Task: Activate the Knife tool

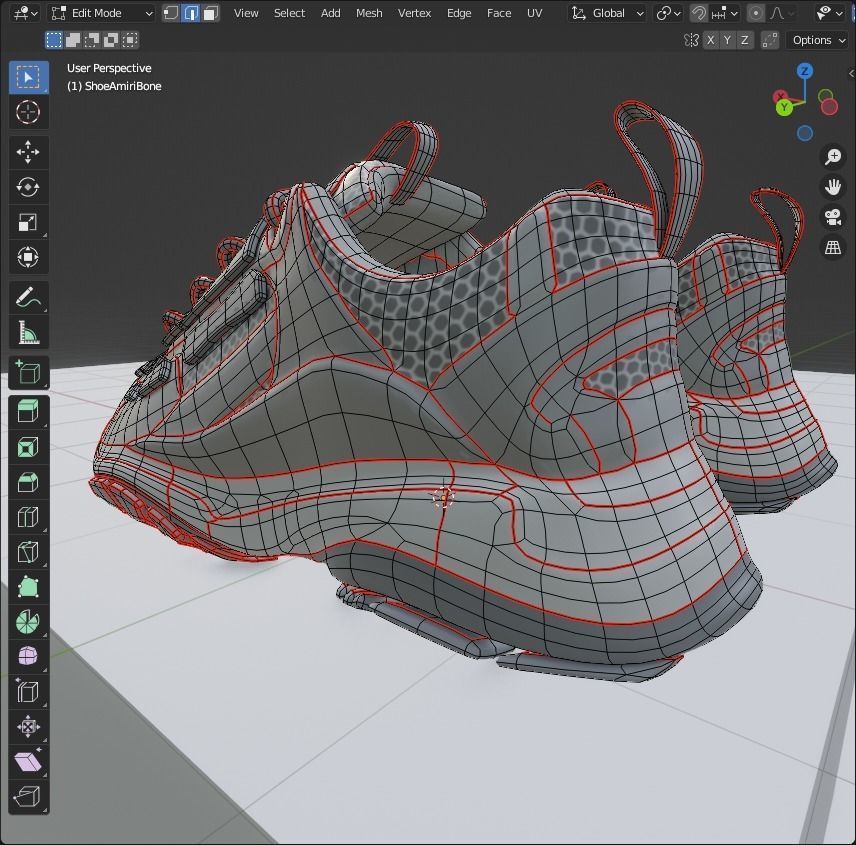Action: tap(28, 551)
